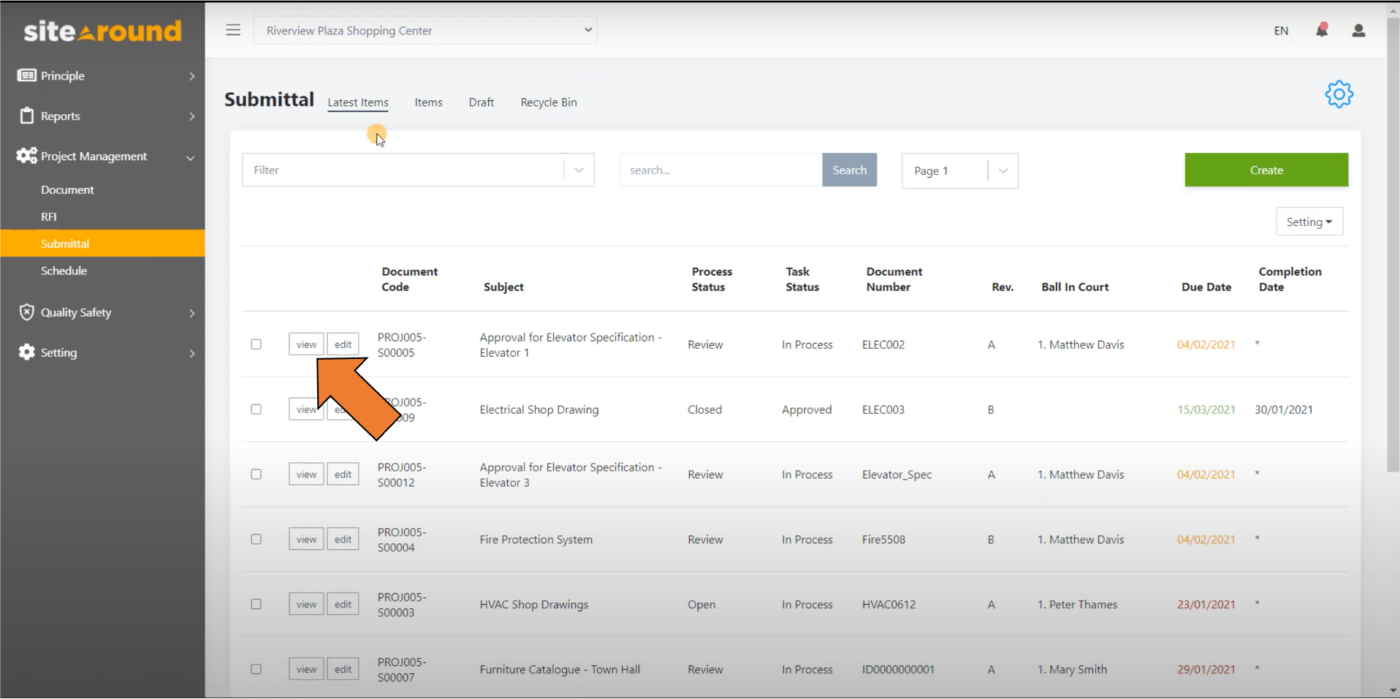The height and width of the screenshot is (699, 1400).
Task: Click 'Mary Smith' in Ball In Court
Action: click(1080, 669)
